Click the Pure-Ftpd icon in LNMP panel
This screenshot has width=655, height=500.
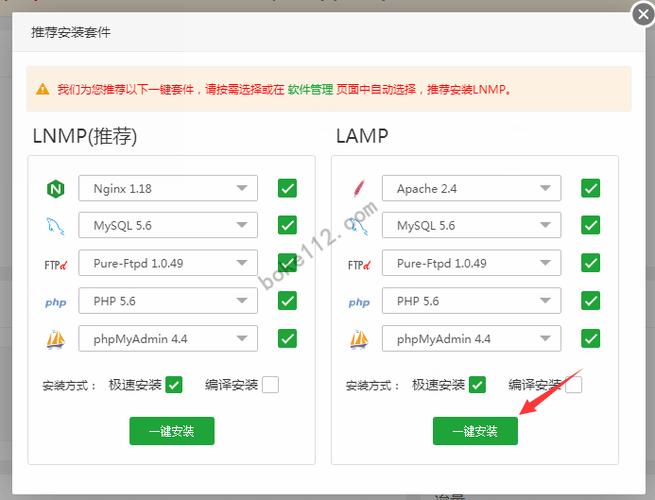[56, 264]
